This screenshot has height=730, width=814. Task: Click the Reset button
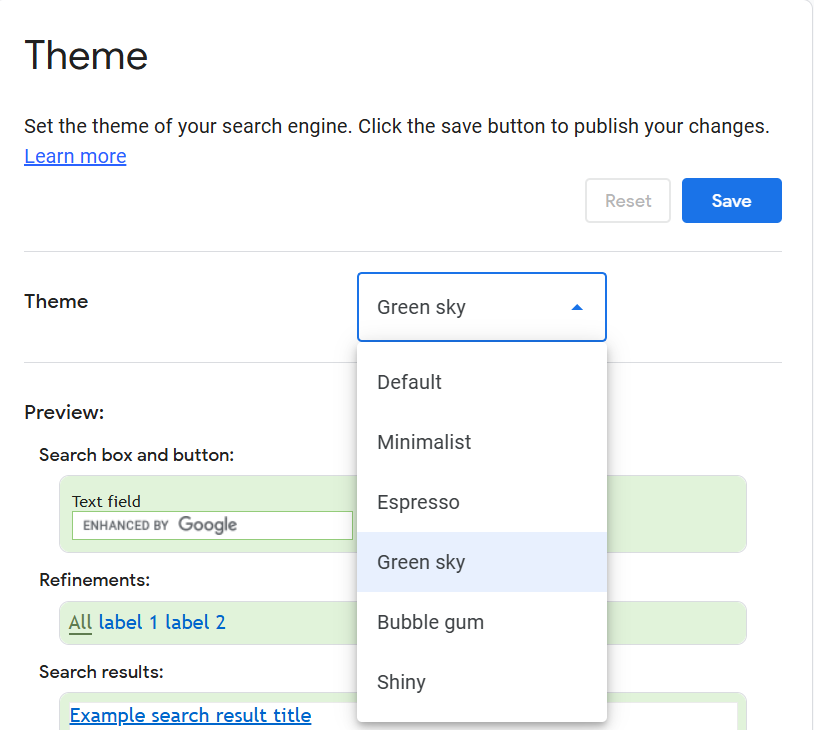coord(628,200)
